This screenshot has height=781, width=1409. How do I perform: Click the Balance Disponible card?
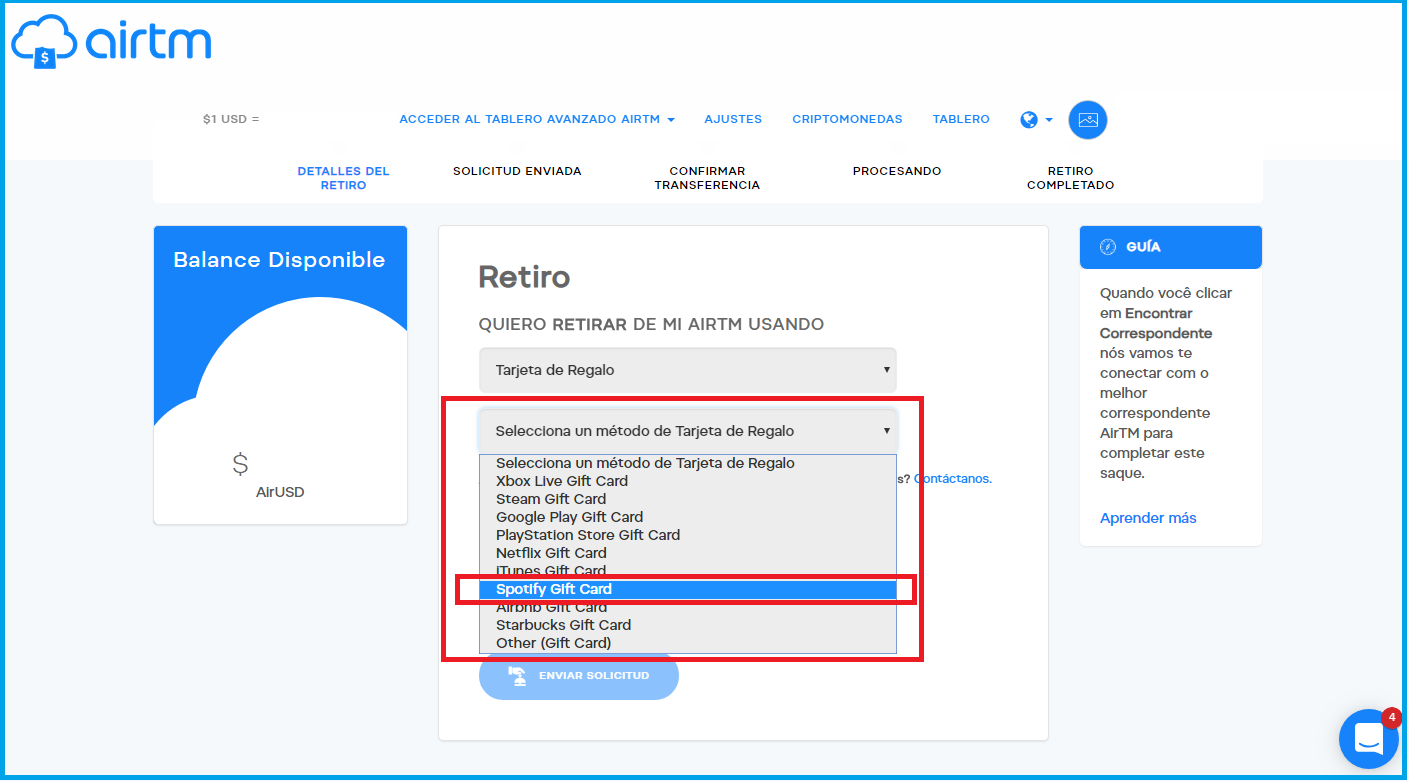coord(280,374)
